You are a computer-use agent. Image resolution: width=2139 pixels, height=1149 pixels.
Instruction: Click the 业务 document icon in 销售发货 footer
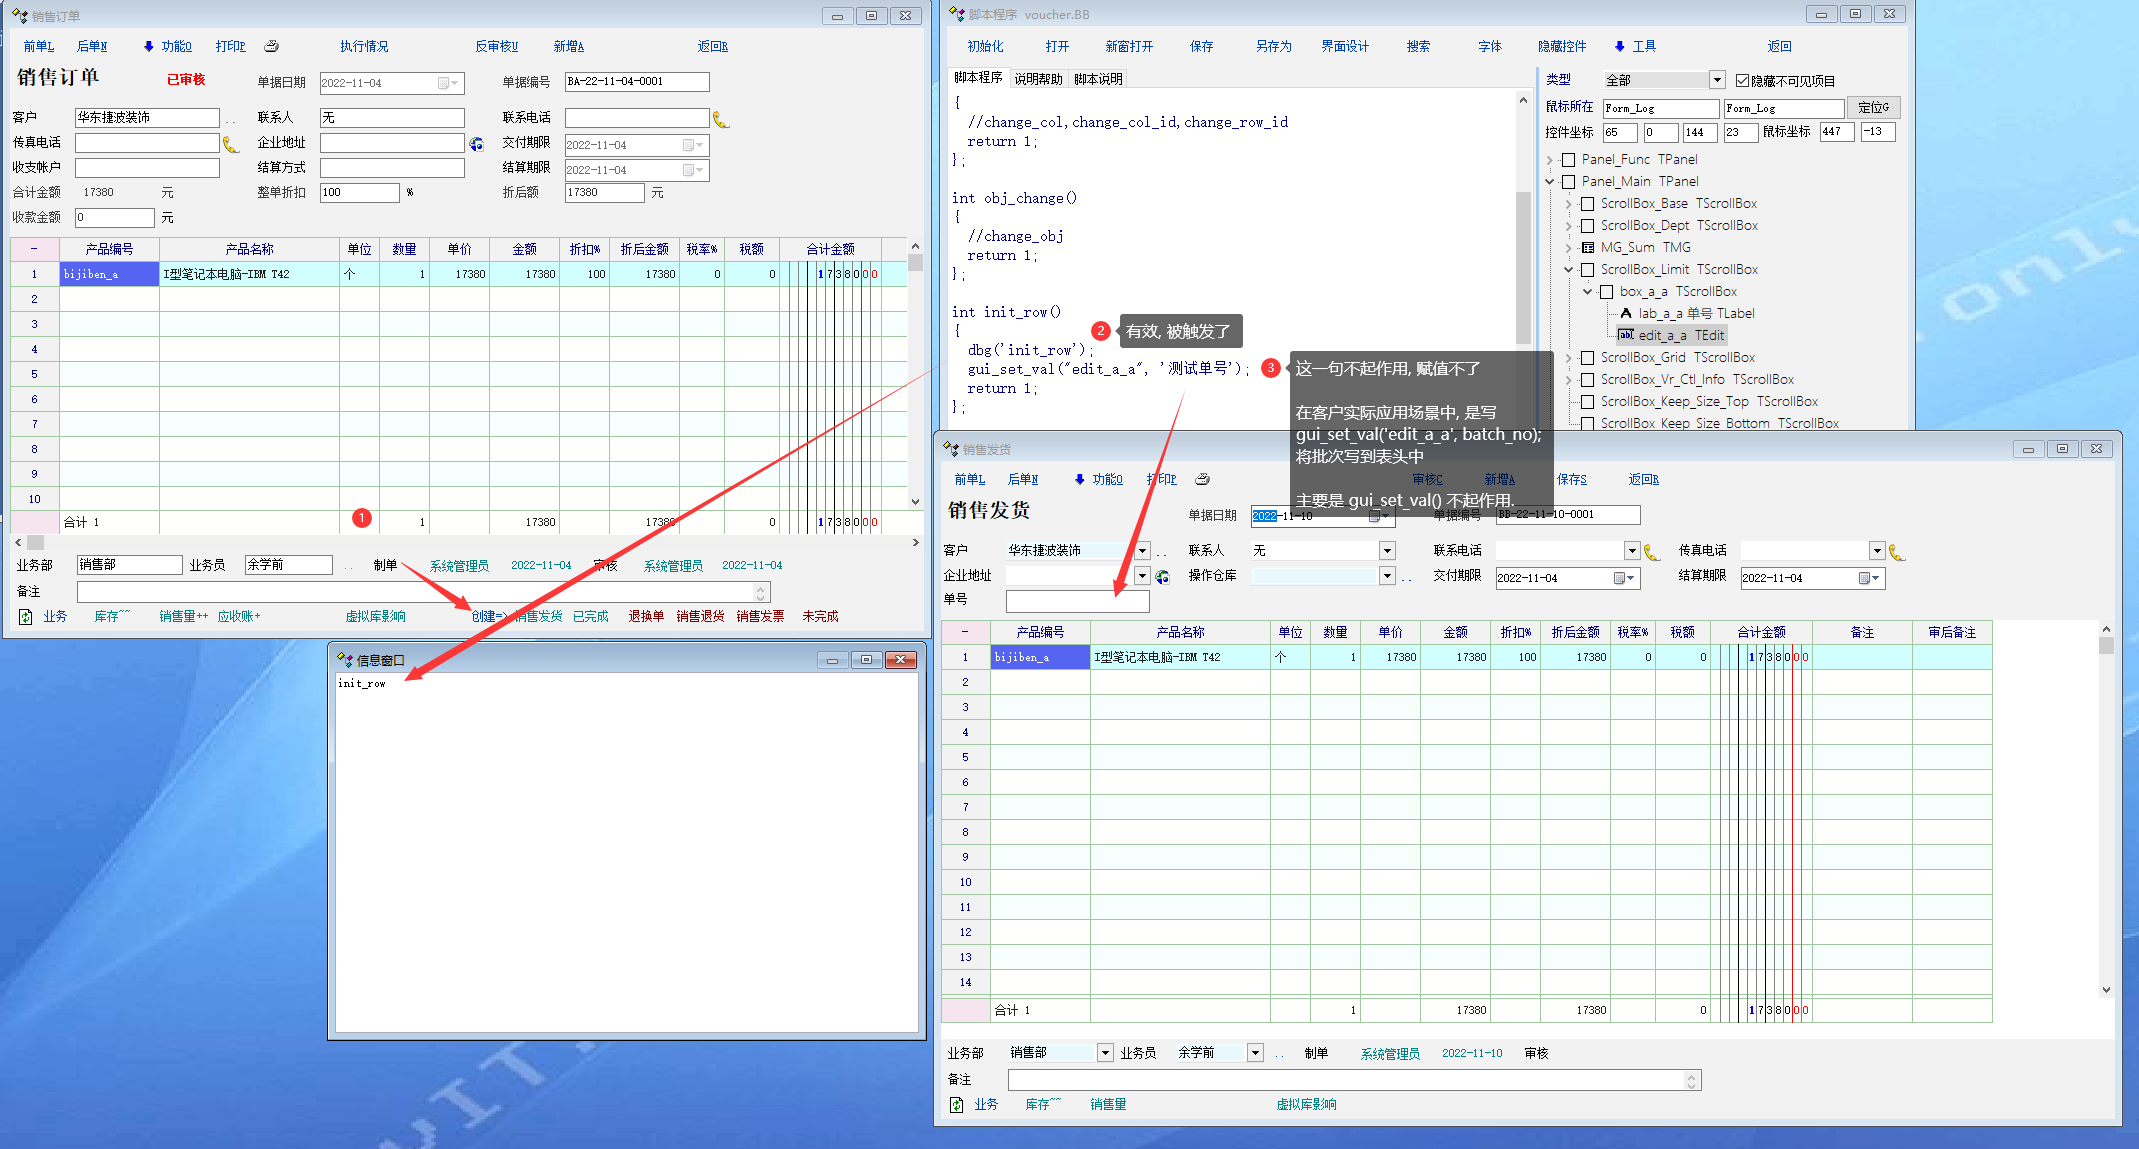(957, 1104)
